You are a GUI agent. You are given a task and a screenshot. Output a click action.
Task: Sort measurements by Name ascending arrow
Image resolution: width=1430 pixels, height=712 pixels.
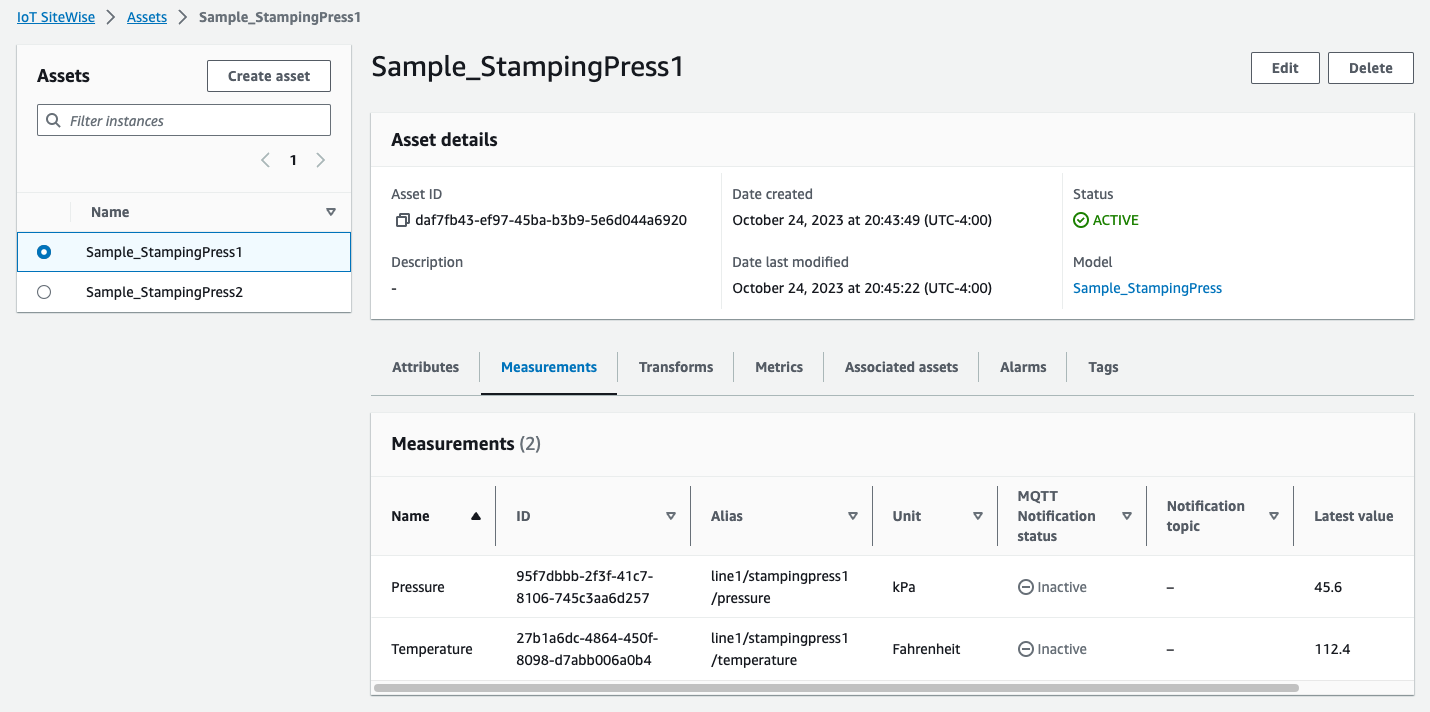[476, 516]
